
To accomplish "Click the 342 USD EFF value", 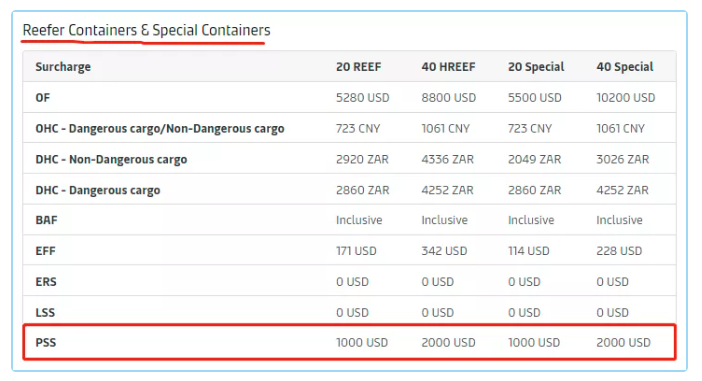I will 444,251.
